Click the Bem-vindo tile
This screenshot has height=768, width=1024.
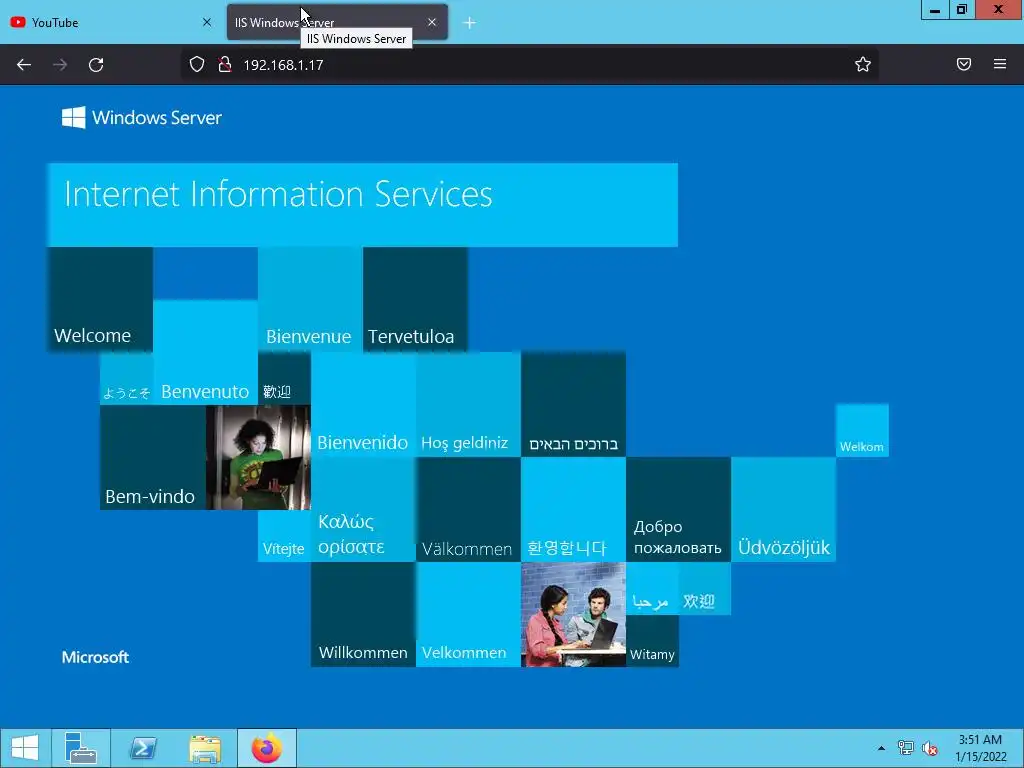pyautogui.click(x=153, y=457)
